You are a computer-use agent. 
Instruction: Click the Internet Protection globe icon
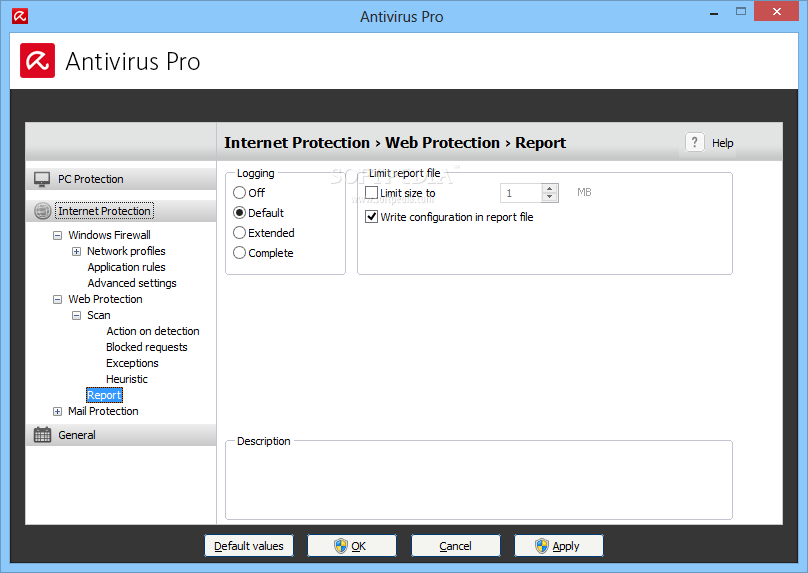click(x=42, y=211)
